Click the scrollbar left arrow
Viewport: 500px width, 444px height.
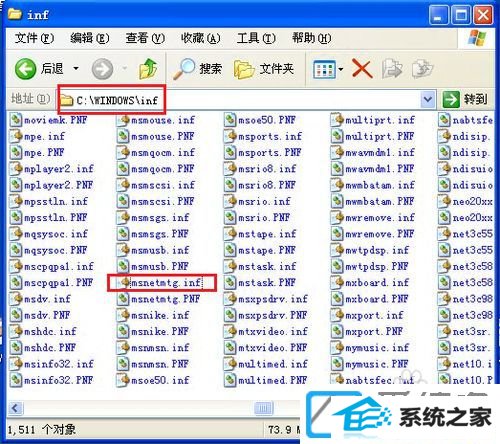click(x=15, y=408)
